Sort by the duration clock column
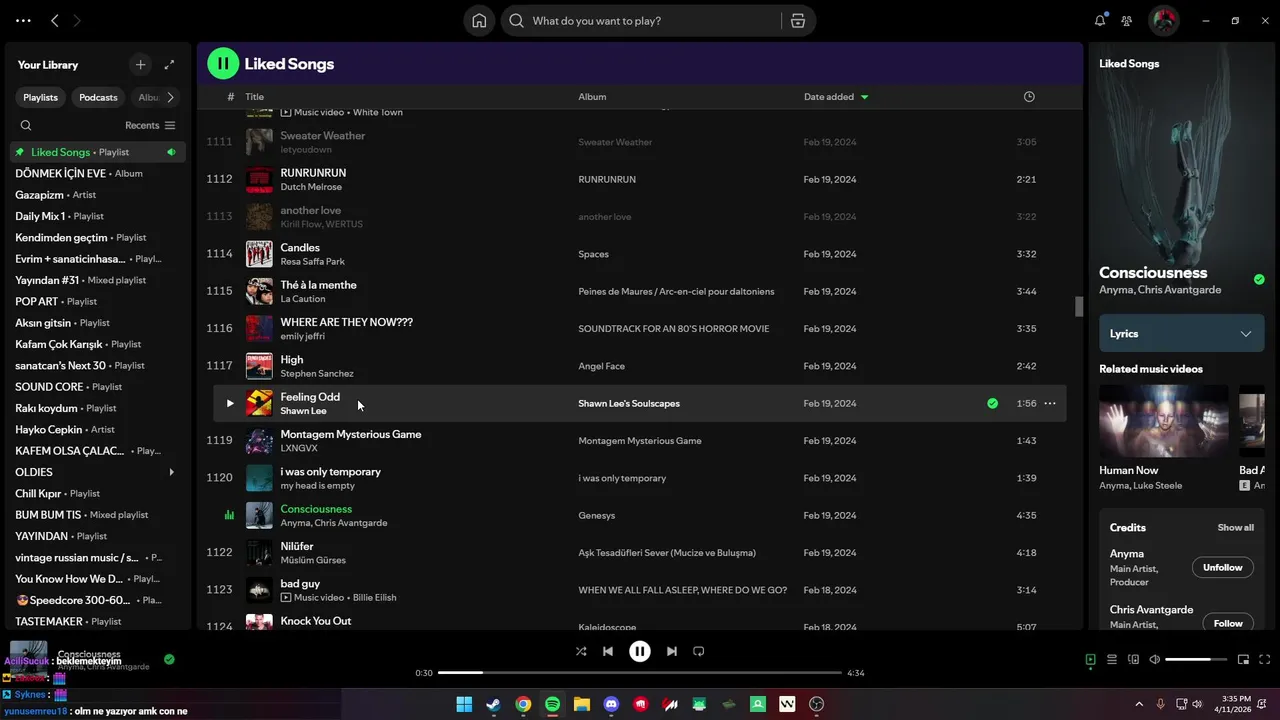 (x=1029, y=97)
